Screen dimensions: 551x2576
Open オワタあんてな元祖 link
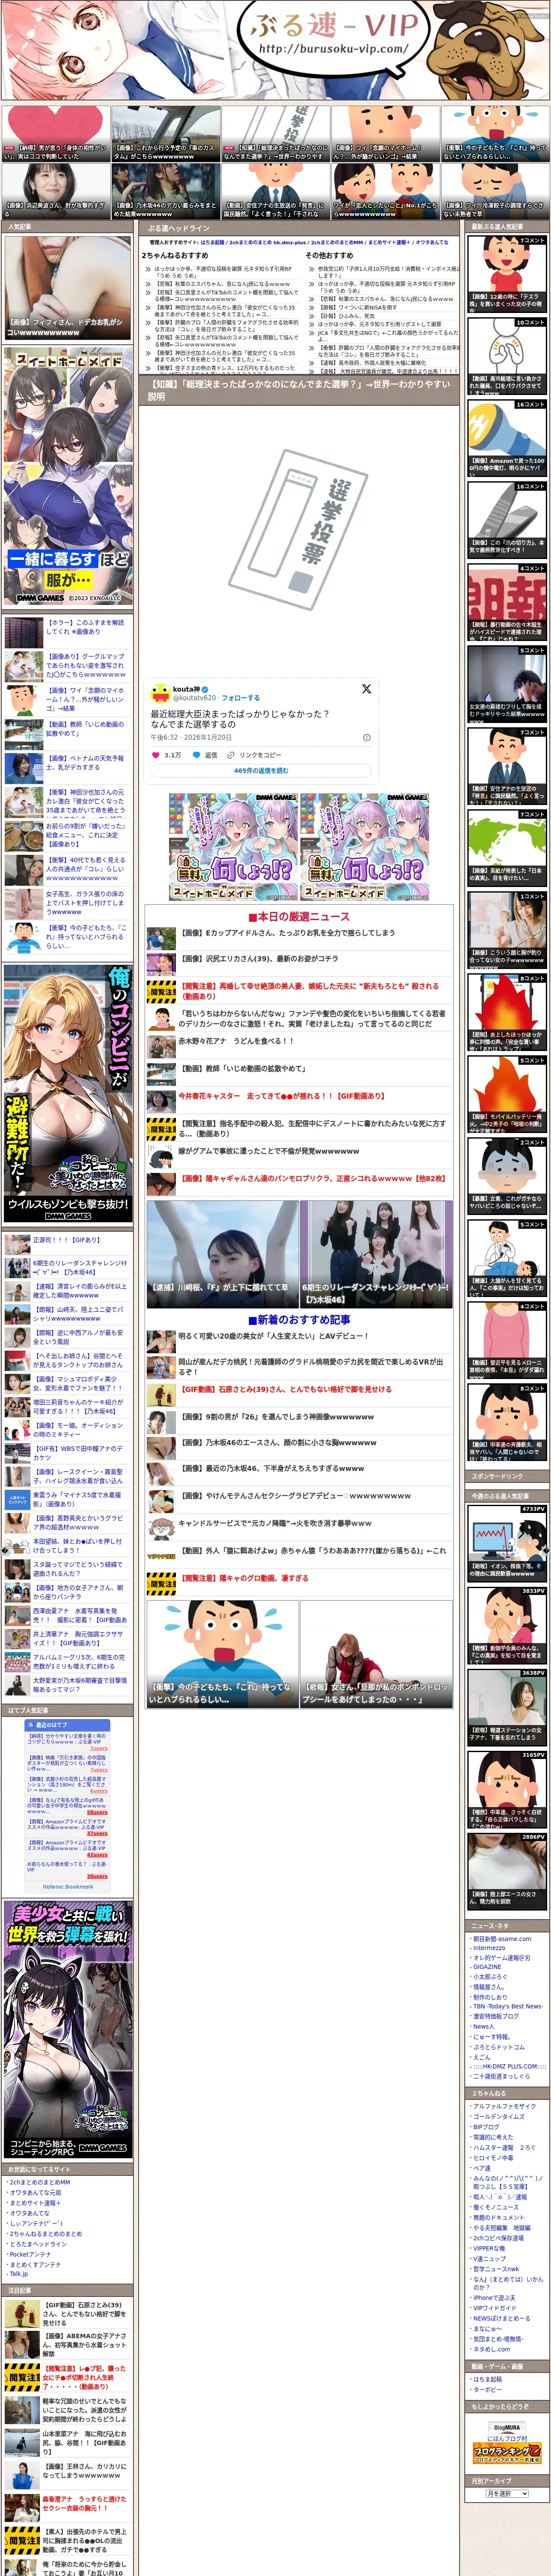[x=35, y=2193]
